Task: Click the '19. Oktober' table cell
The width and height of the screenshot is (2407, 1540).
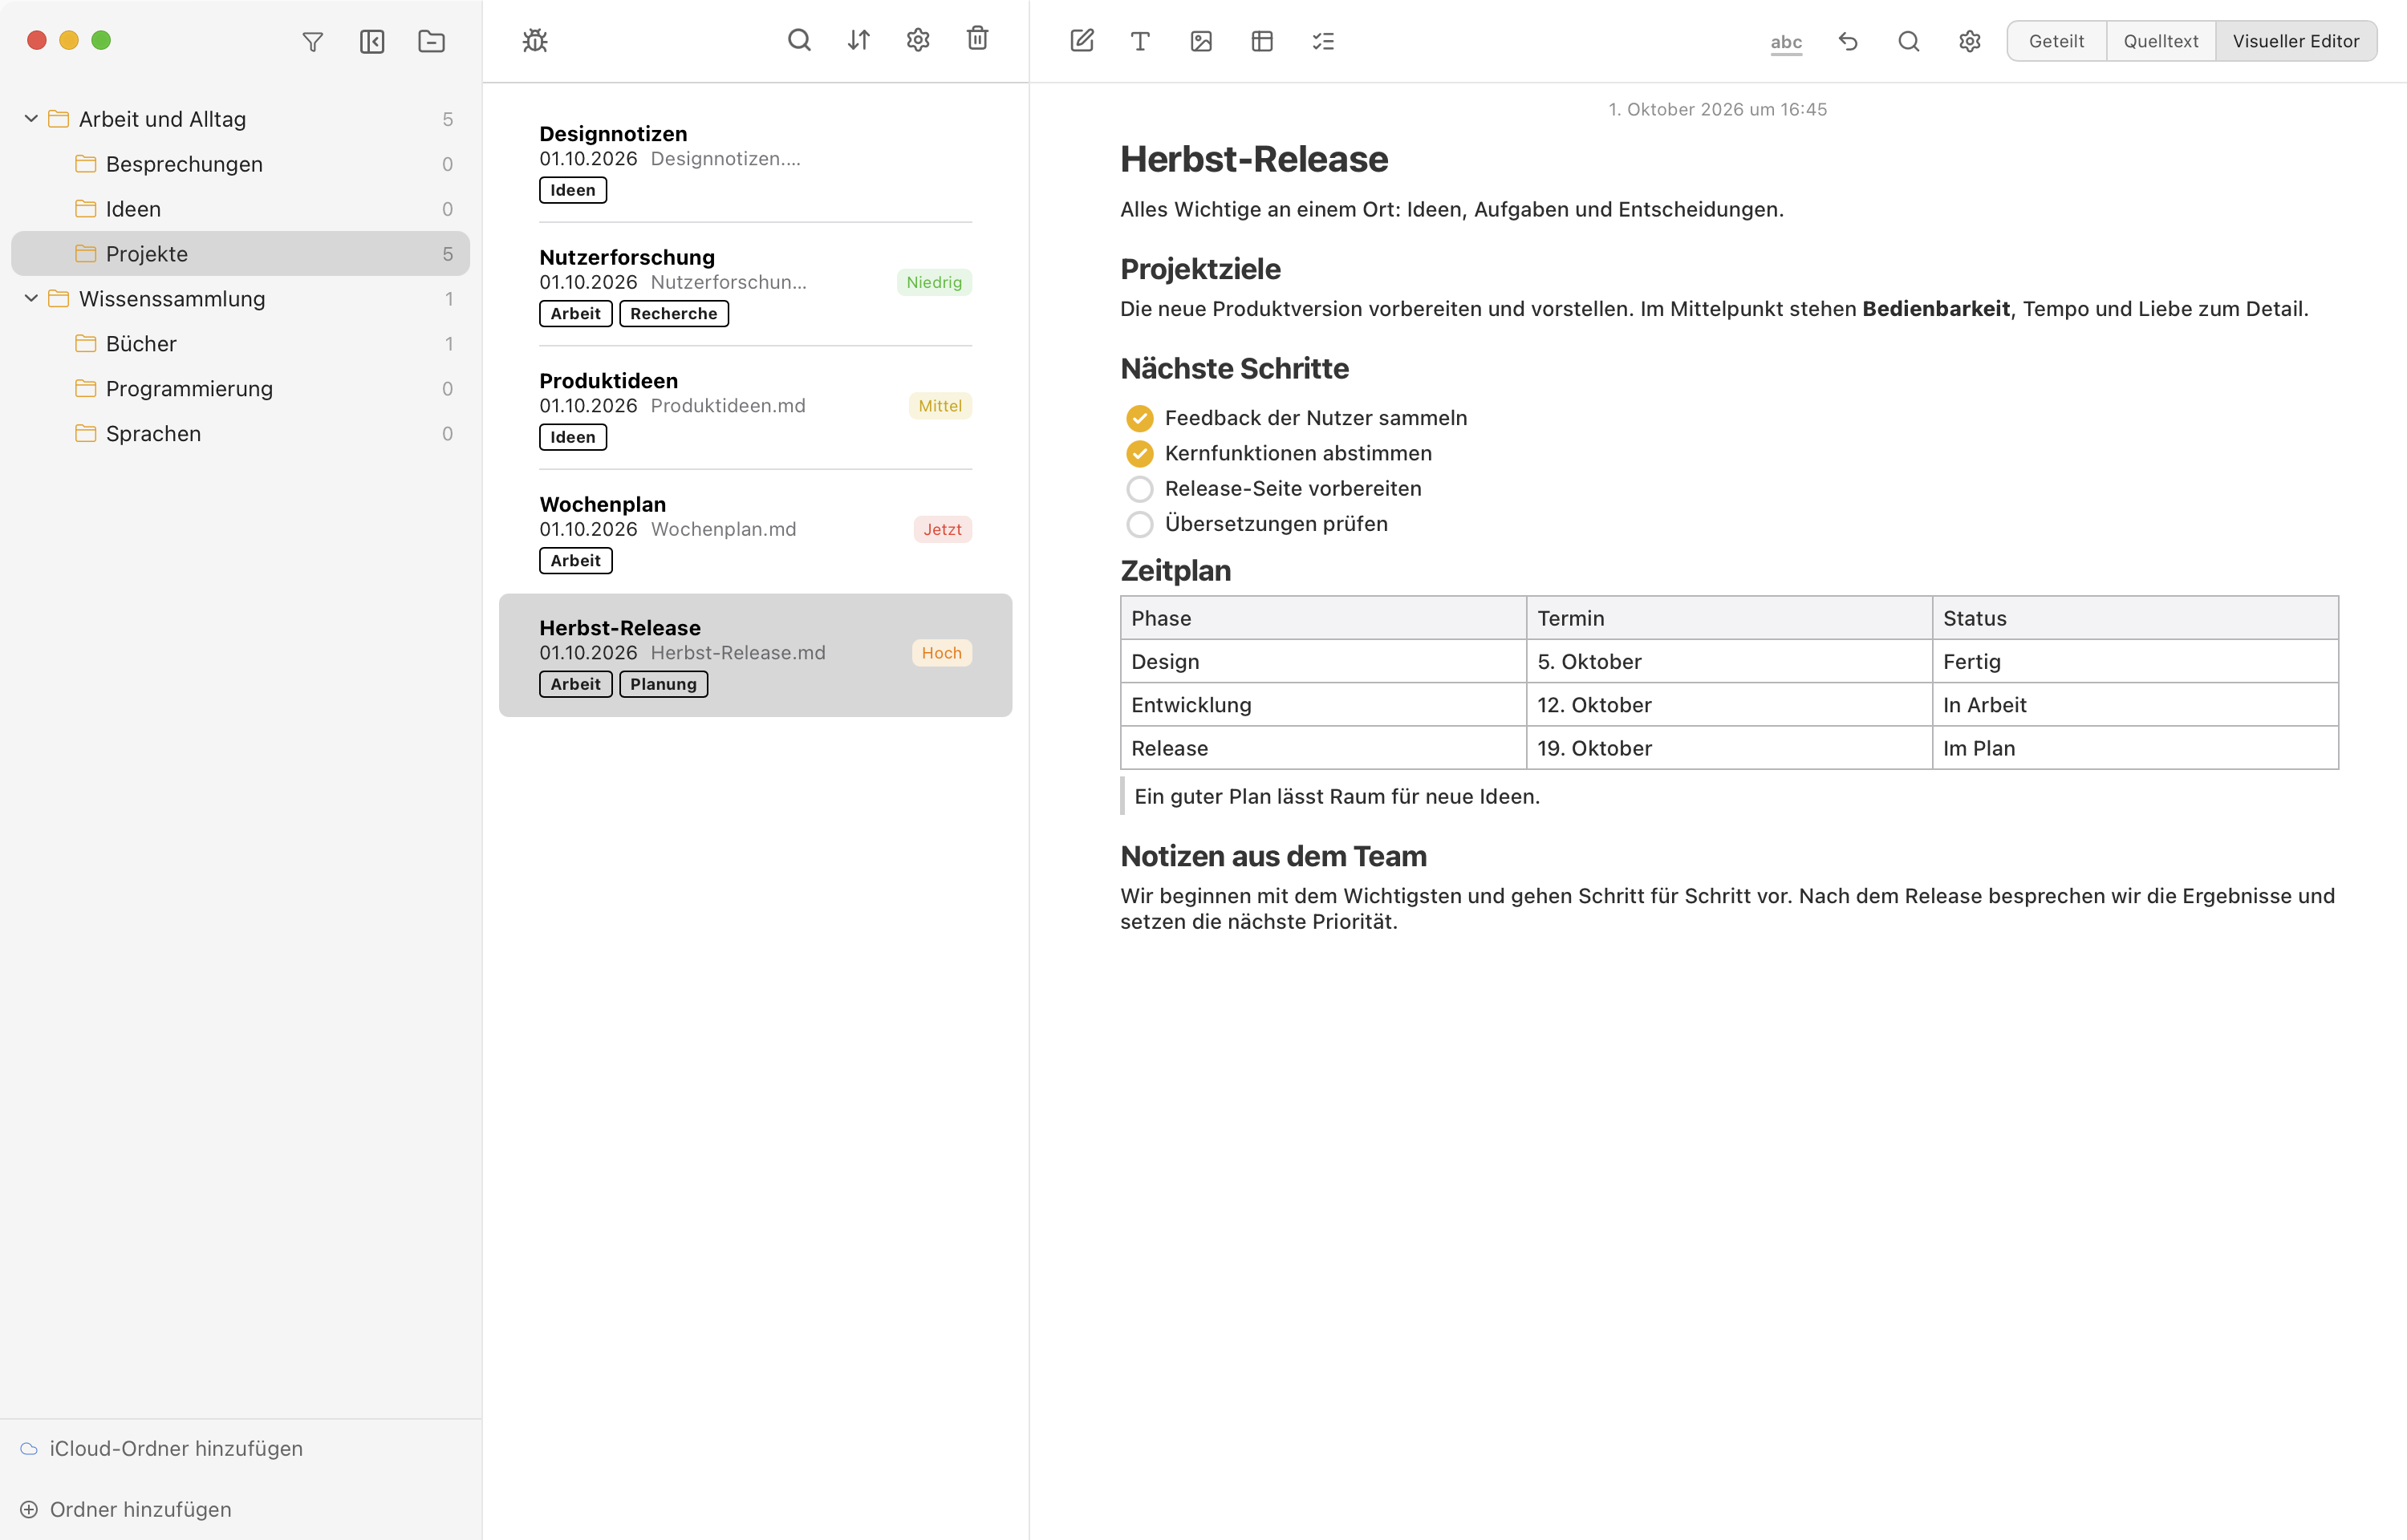Action: pos(1729,748)
